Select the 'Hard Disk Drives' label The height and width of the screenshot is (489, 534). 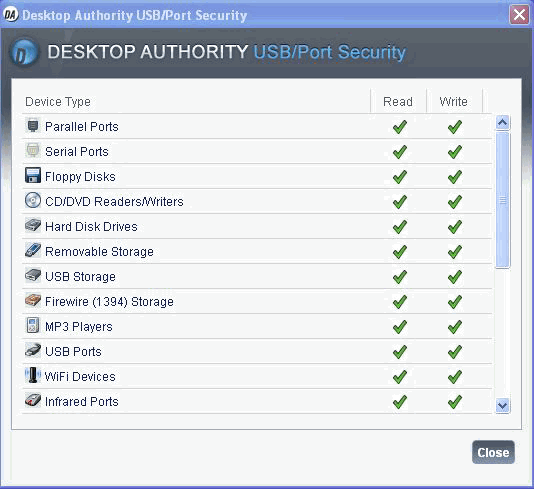pyautogui.click(x=91, y=226)
